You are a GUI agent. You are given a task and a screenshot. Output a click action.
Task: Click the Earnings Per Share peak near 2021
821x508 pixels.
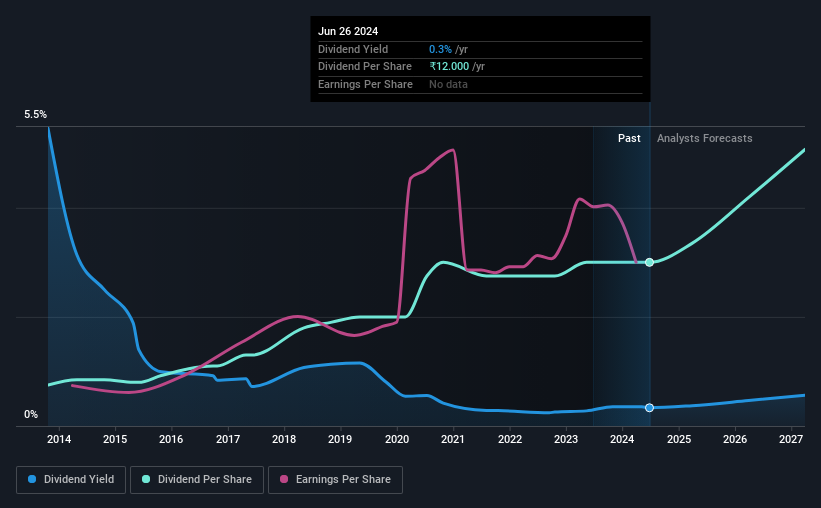[x=451, y=150]
